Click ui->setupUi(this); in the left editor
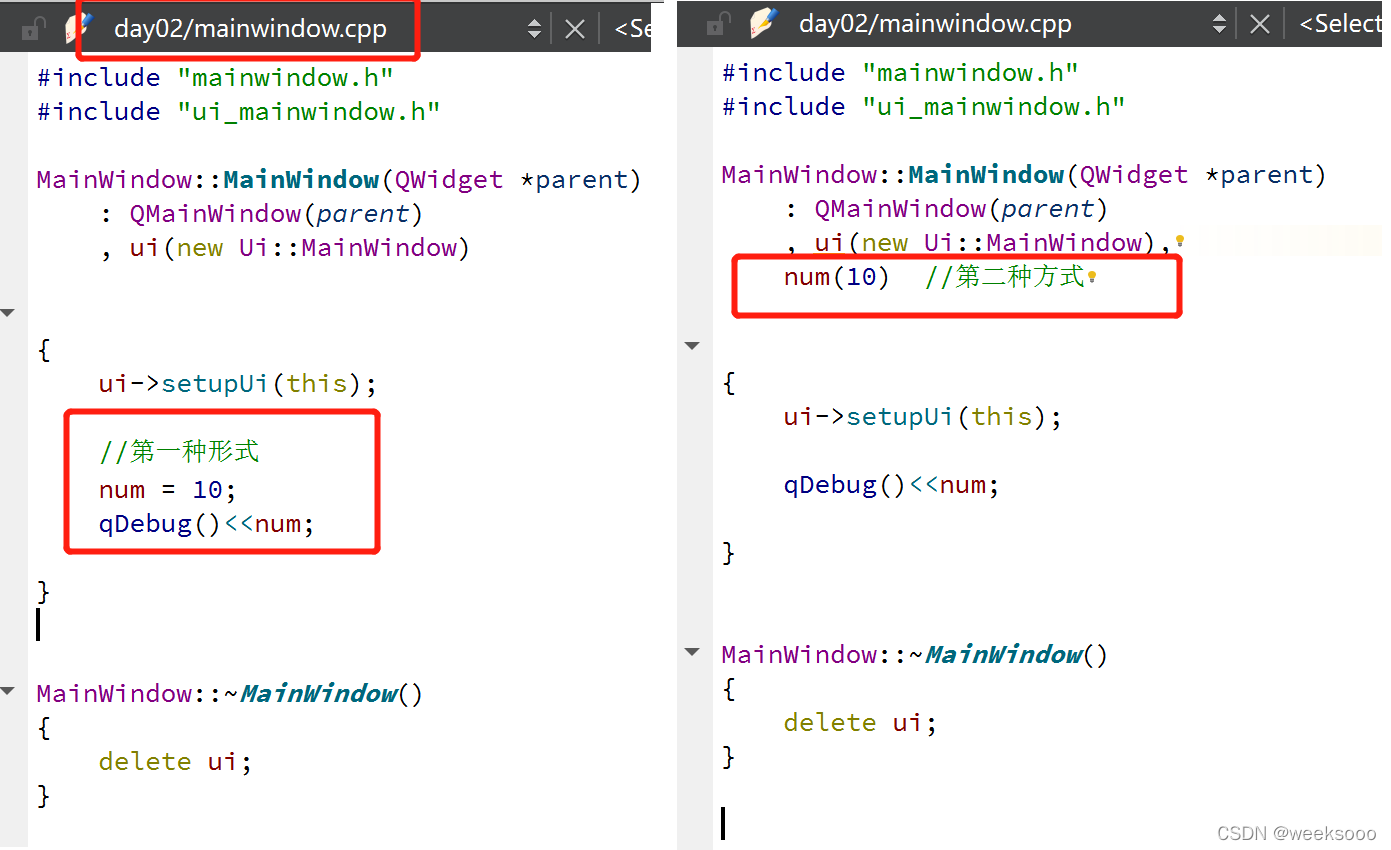 [238, 384]
